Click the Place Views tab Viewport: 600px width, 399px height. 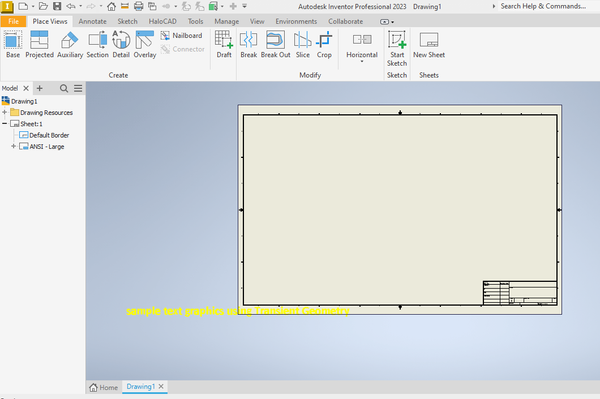[50, 21]
